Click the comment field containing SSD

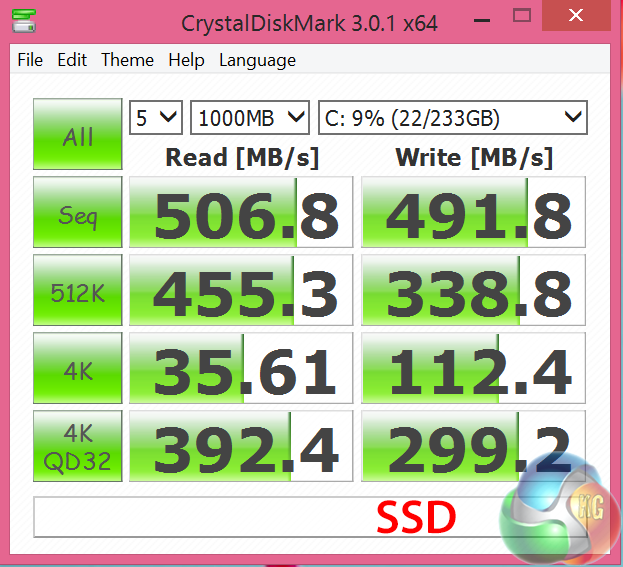pyautogui.click(x=310, y=517)
